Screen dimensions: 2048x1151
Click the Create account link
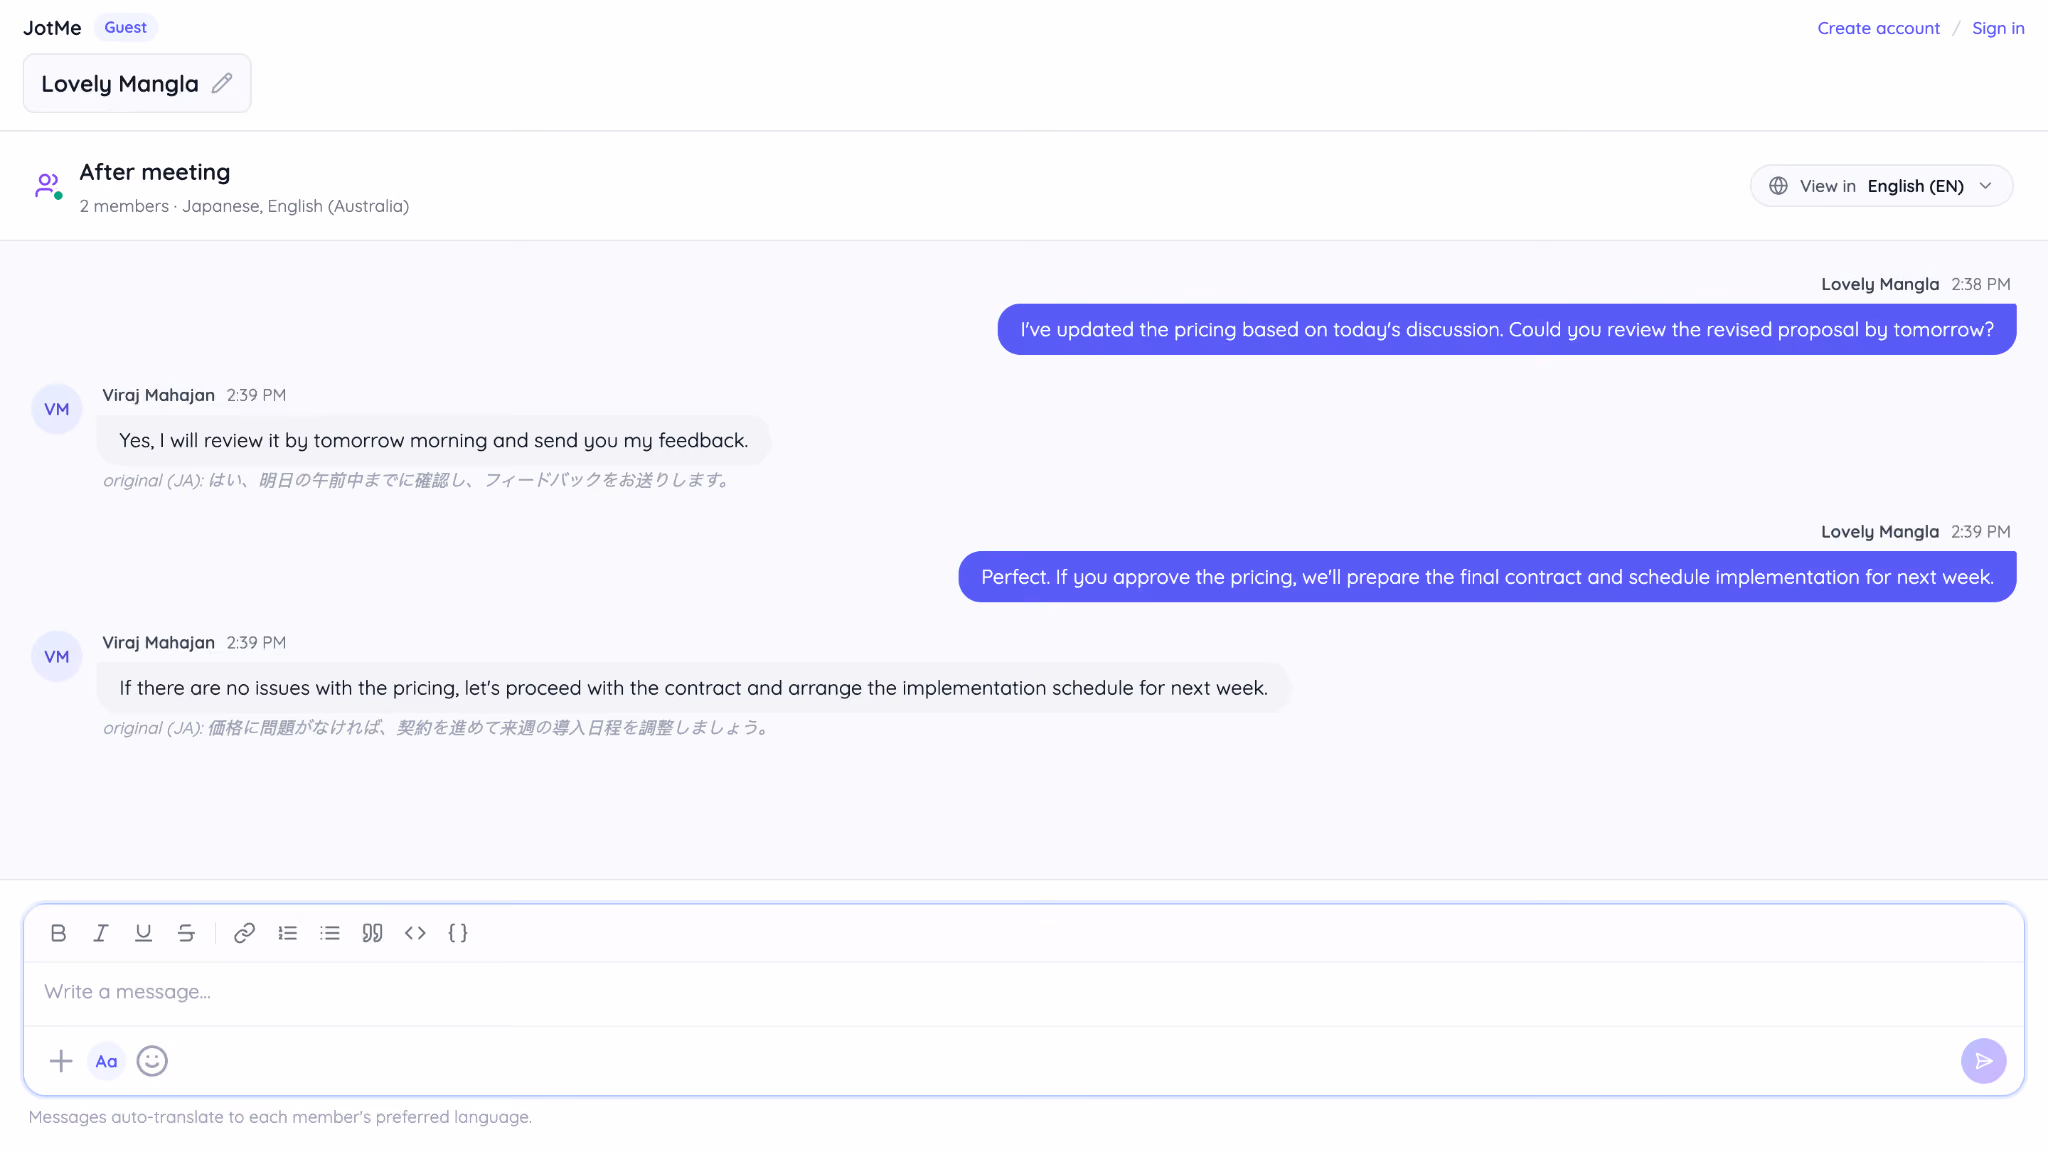point(1878,28)
